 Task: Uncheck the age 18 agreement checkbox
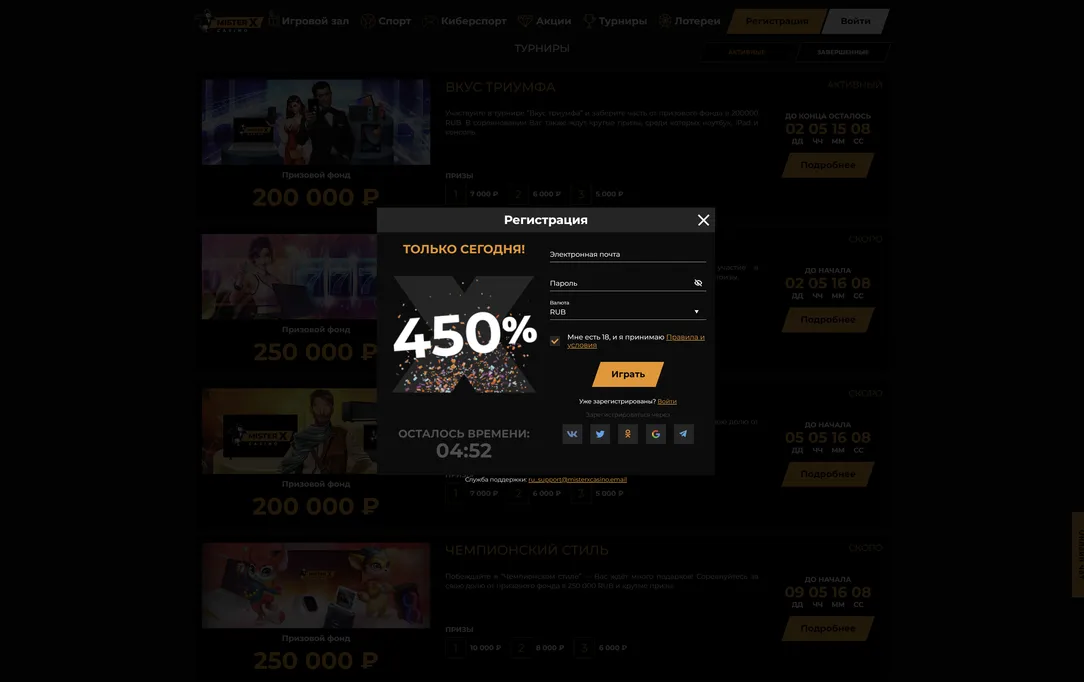555,341
